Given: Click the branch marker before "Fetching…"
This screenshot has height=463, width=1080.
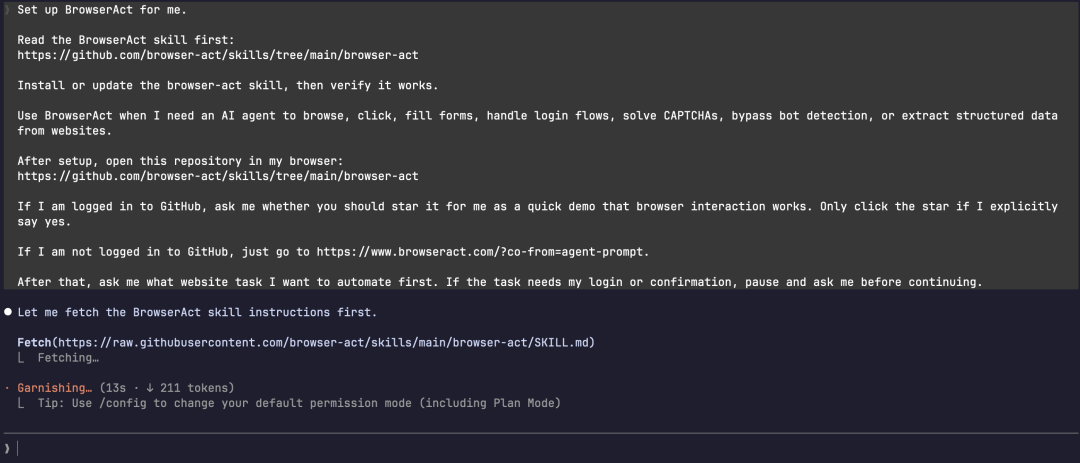Looking at the screenshot, I should [x=21, y=358].
